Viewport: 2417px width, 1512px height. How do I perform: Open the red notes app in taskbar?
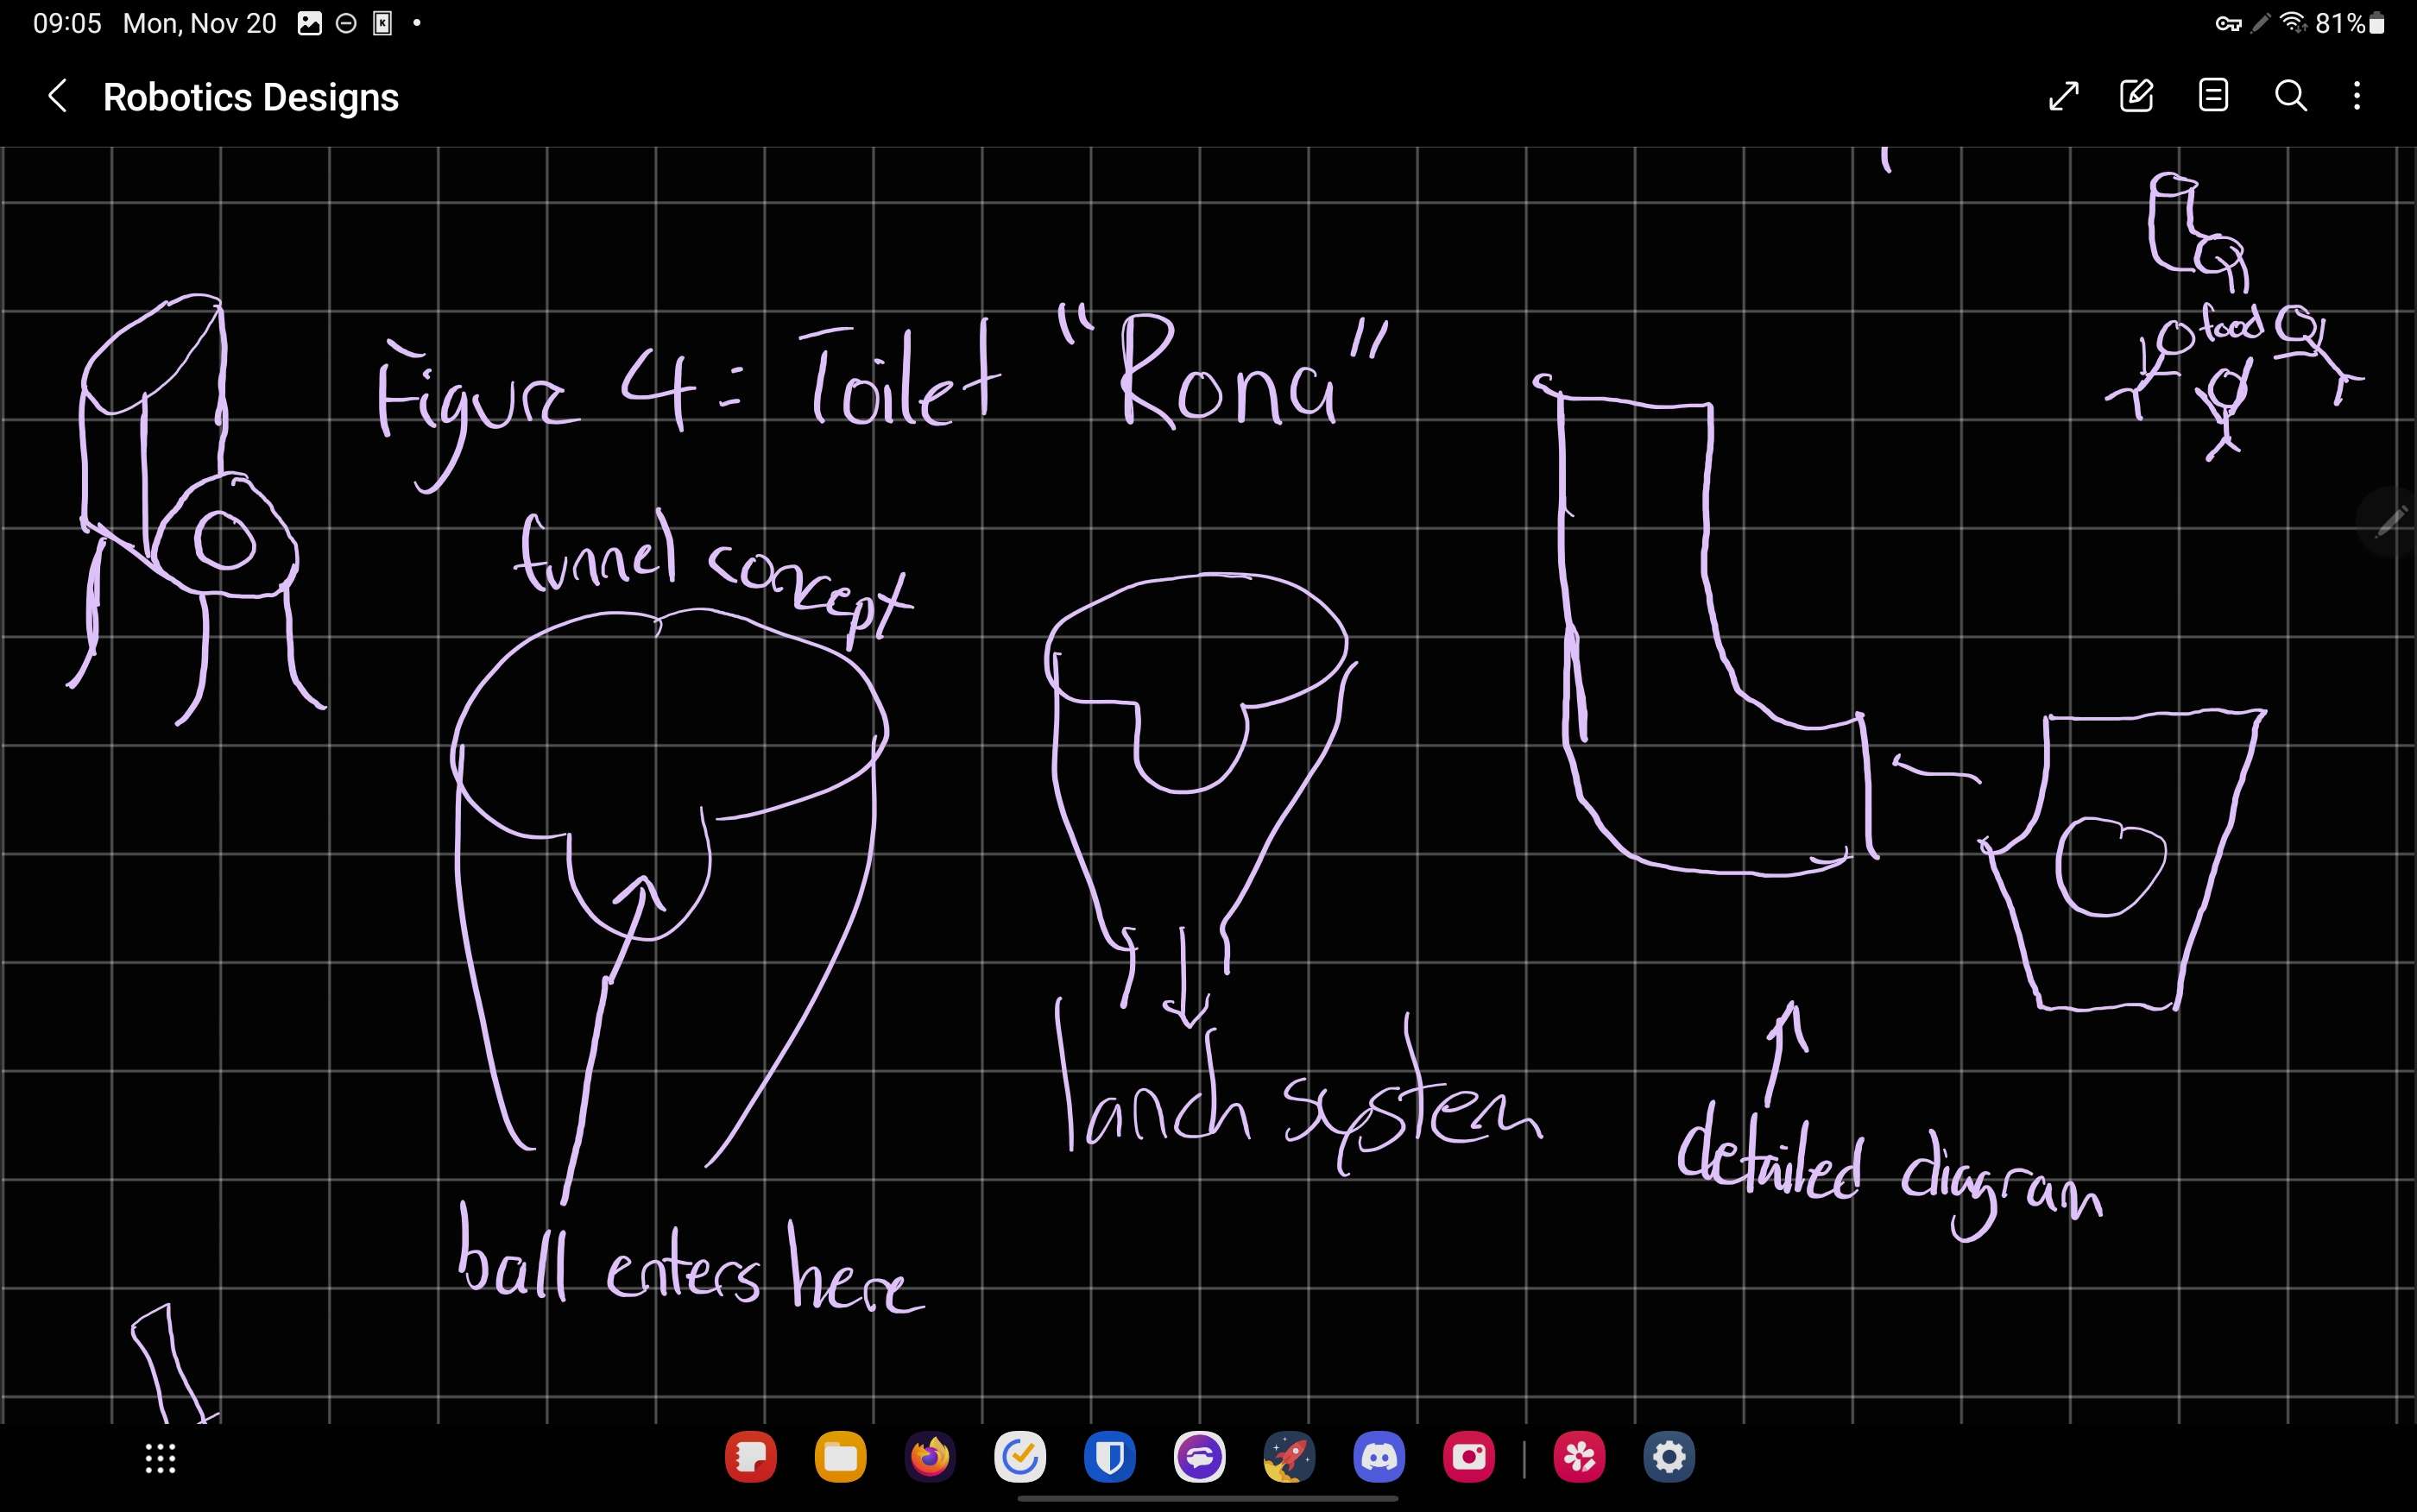751,1458
